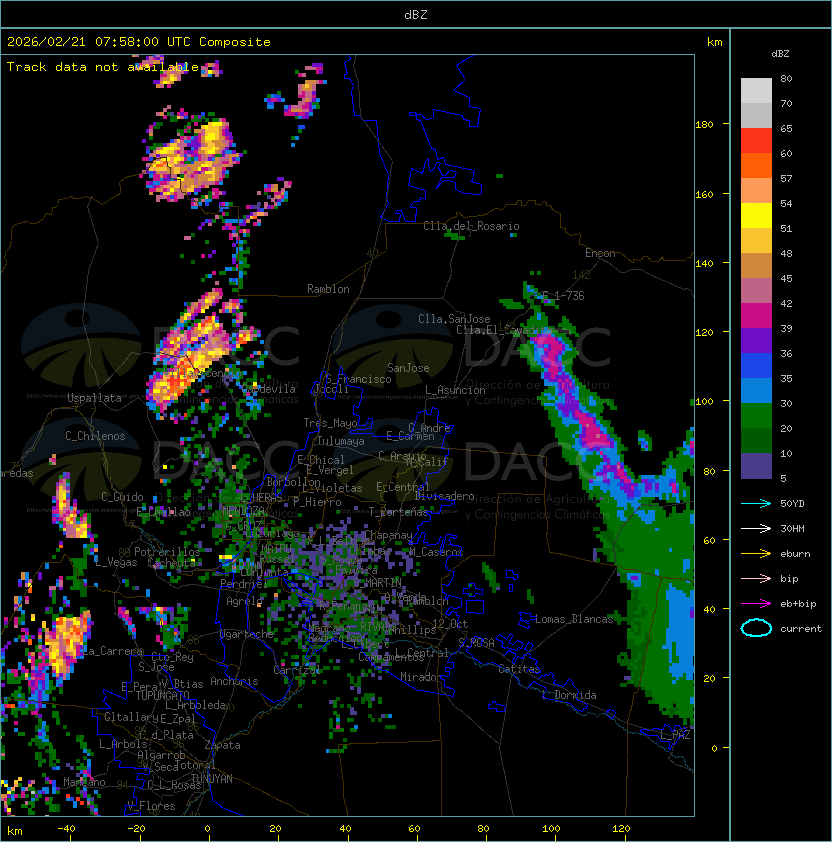Viewport: 832px width, 842px height.
Task: Select the Uspallata place label
Action: [x=94, y=398]
